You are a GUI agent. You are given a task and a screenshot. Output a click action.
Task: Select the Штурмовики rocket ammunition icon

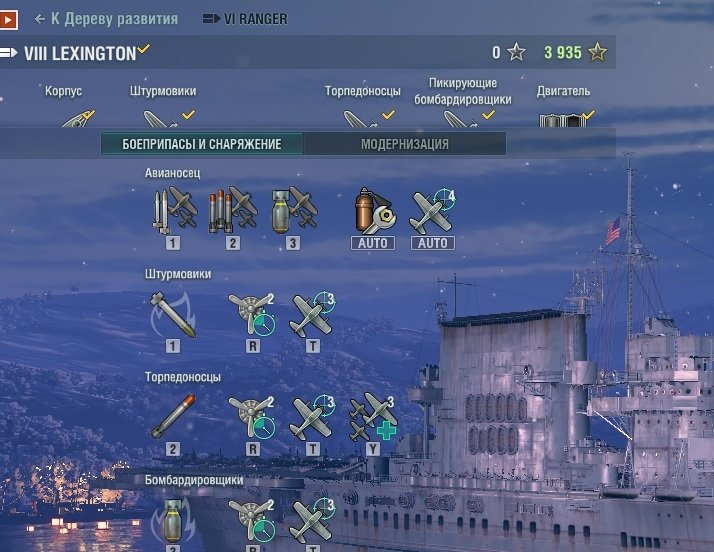click(x=173, y=315)
